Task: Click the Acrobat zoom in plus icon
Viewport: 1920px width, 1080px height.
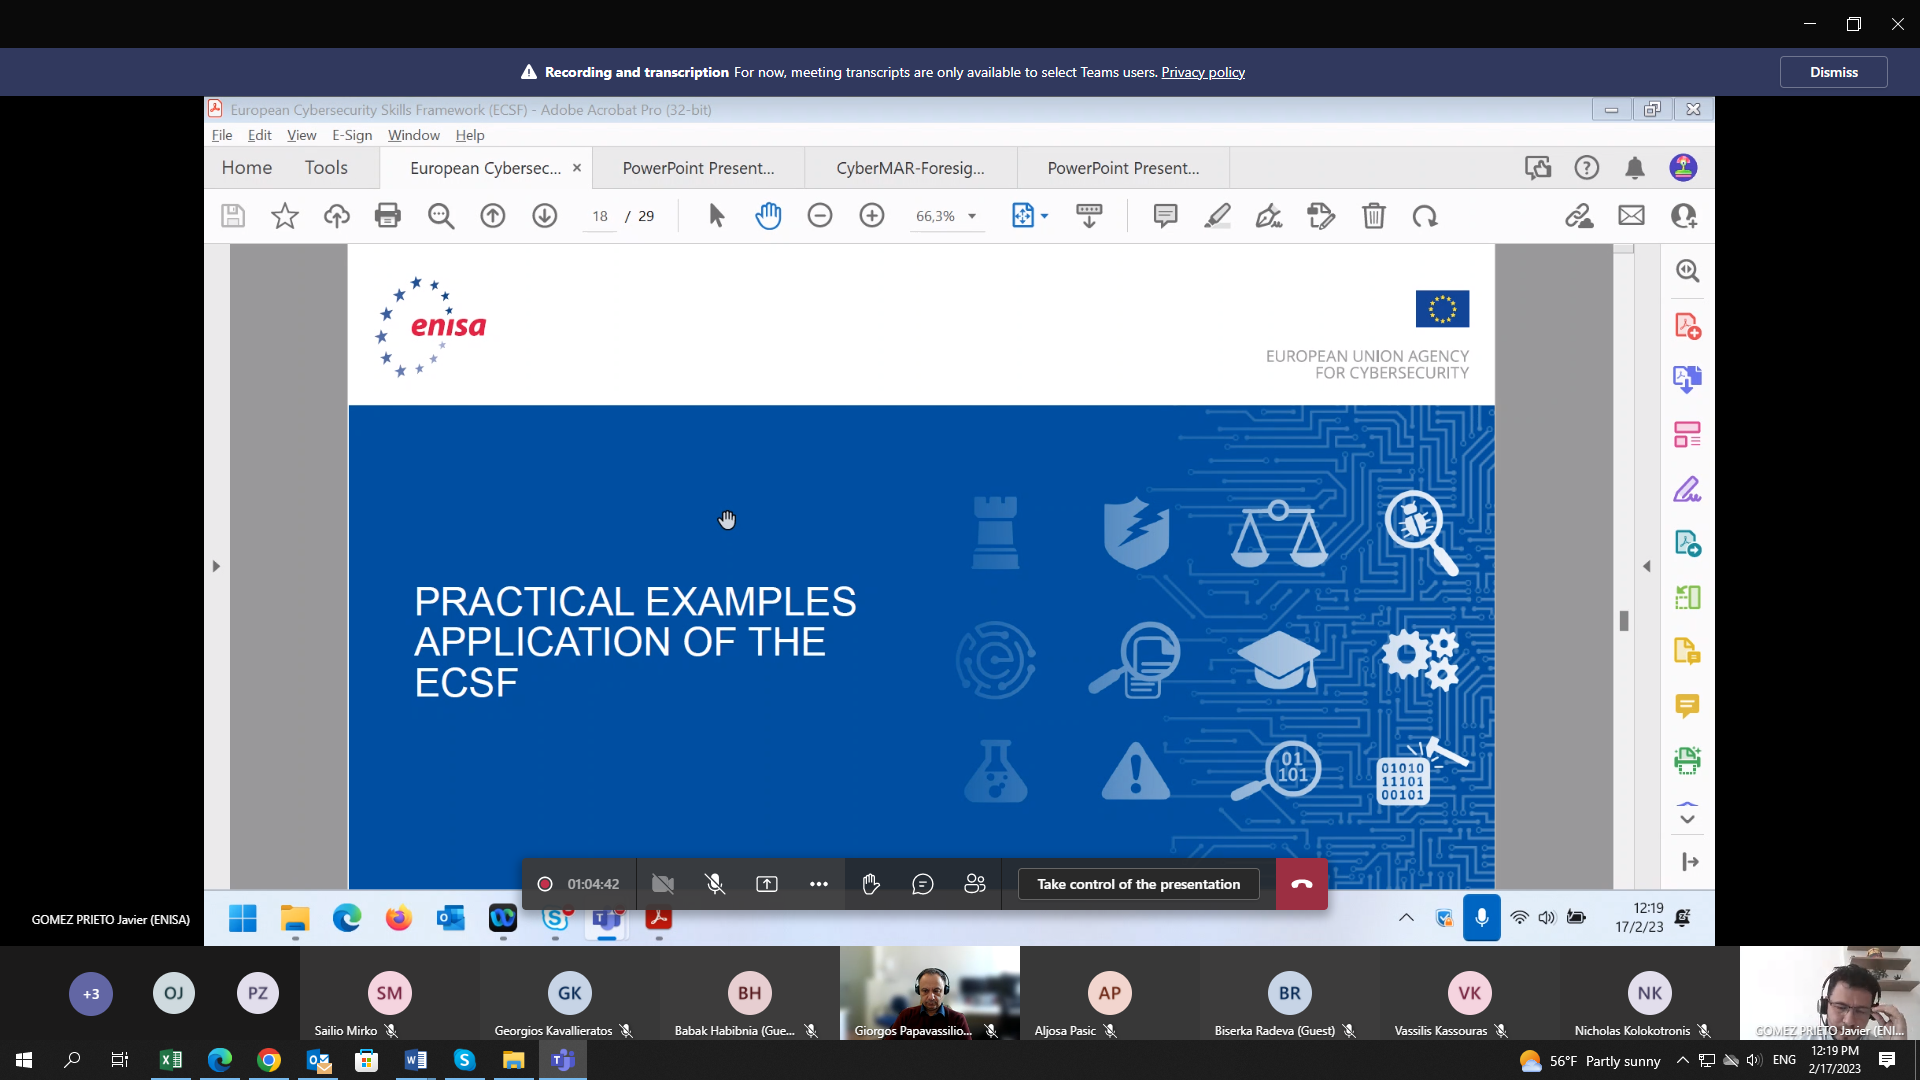Action: [x=872, y=216]
